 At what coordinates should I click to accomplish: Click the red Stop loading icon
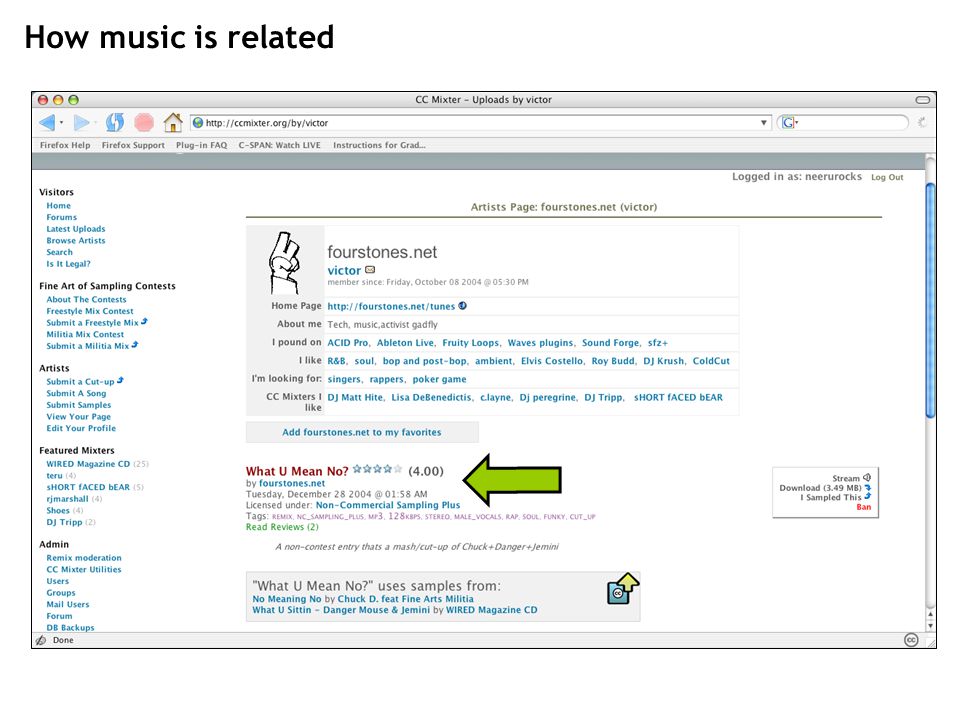pyautogui.click(x=144, y=122)
